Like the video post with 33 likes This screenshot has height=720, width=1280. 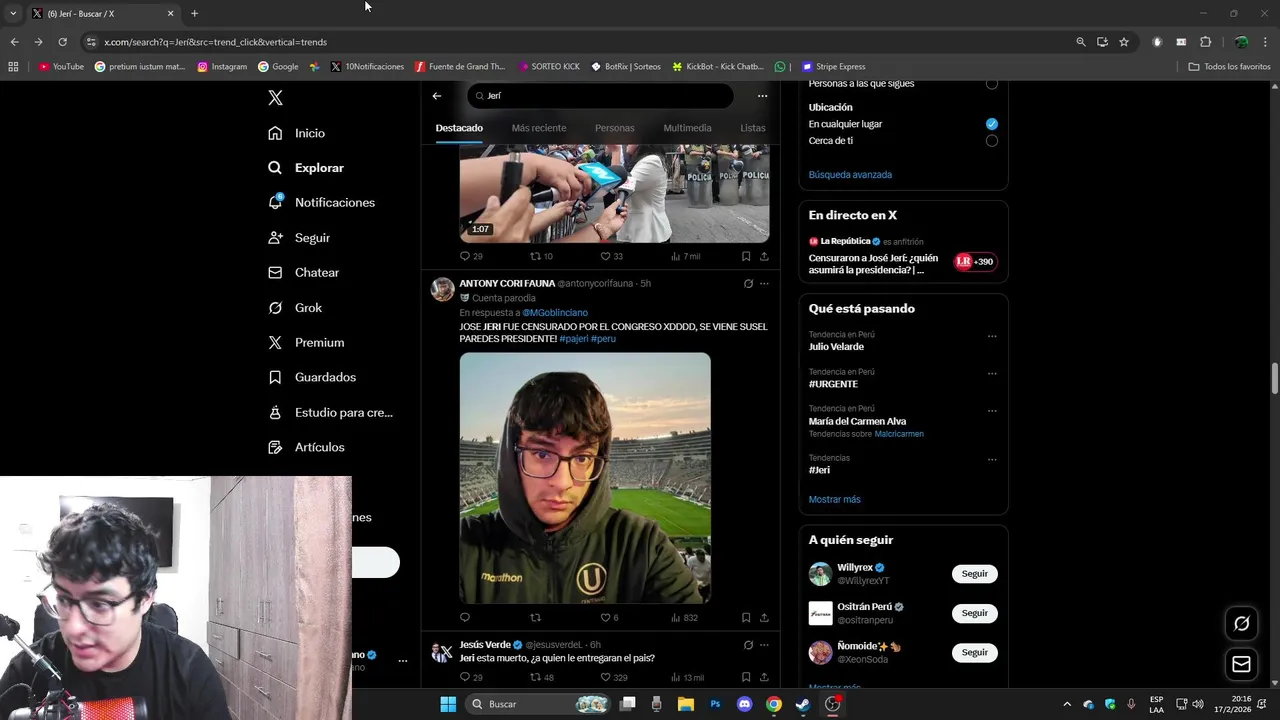tap(611, 256)
